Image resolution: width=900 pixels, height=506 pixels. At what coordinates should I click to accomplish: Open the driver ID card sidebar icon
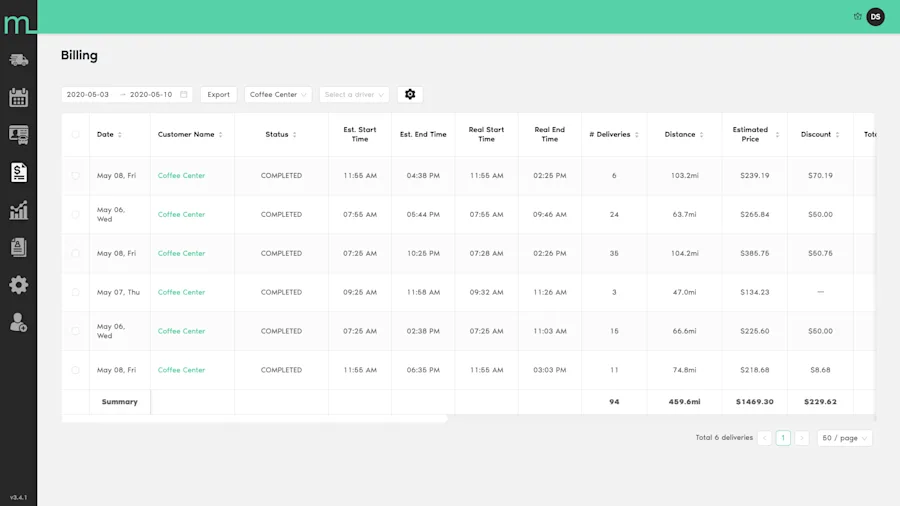(x=18, y=135)
